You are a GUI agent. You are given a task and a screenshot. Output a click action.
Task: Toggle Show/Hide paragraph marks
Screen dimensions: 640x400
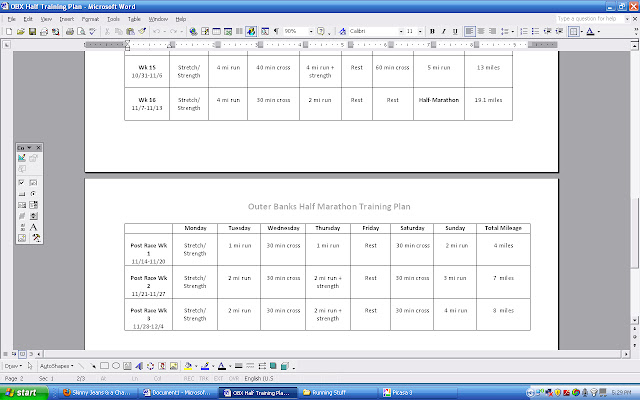[x=276, y=31]
